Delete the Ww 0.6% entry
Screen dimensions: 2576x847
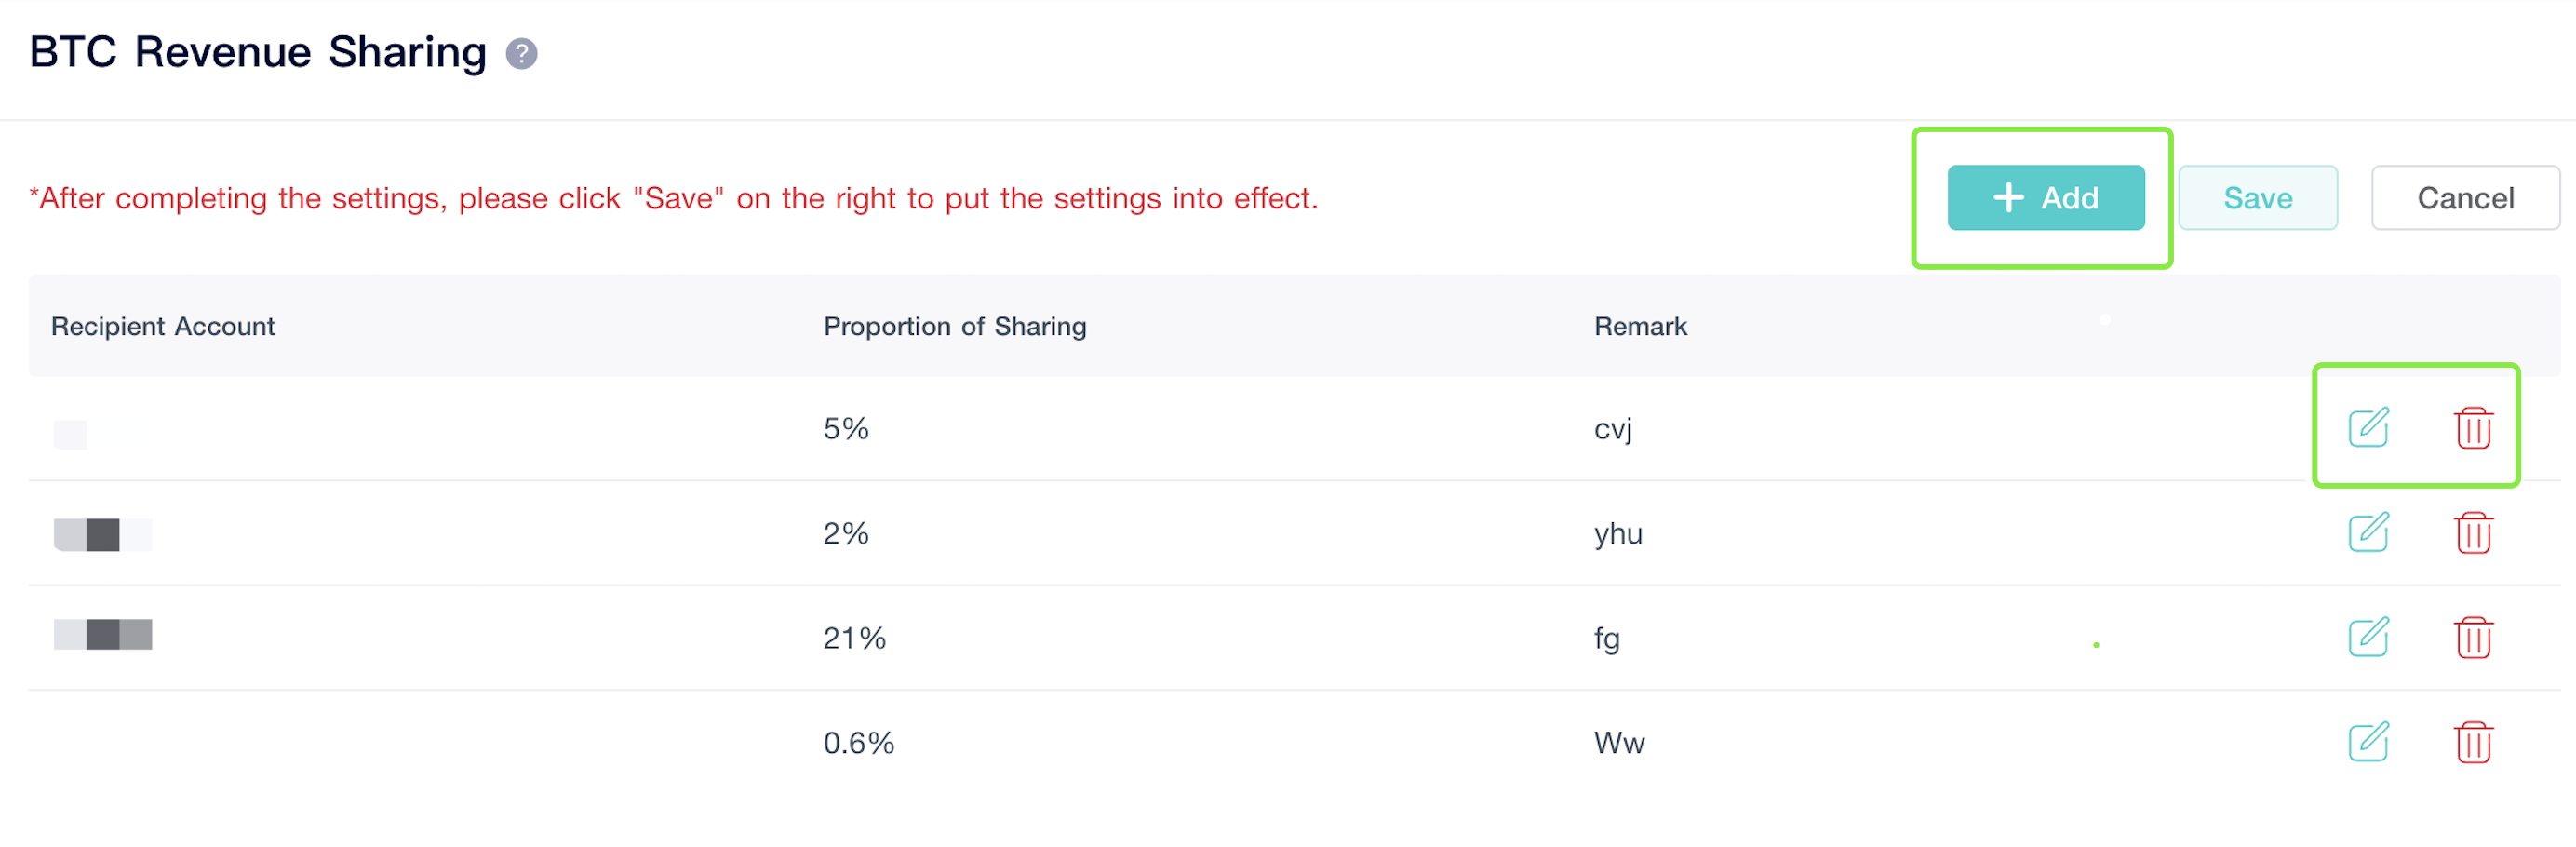click(2473, 742)
